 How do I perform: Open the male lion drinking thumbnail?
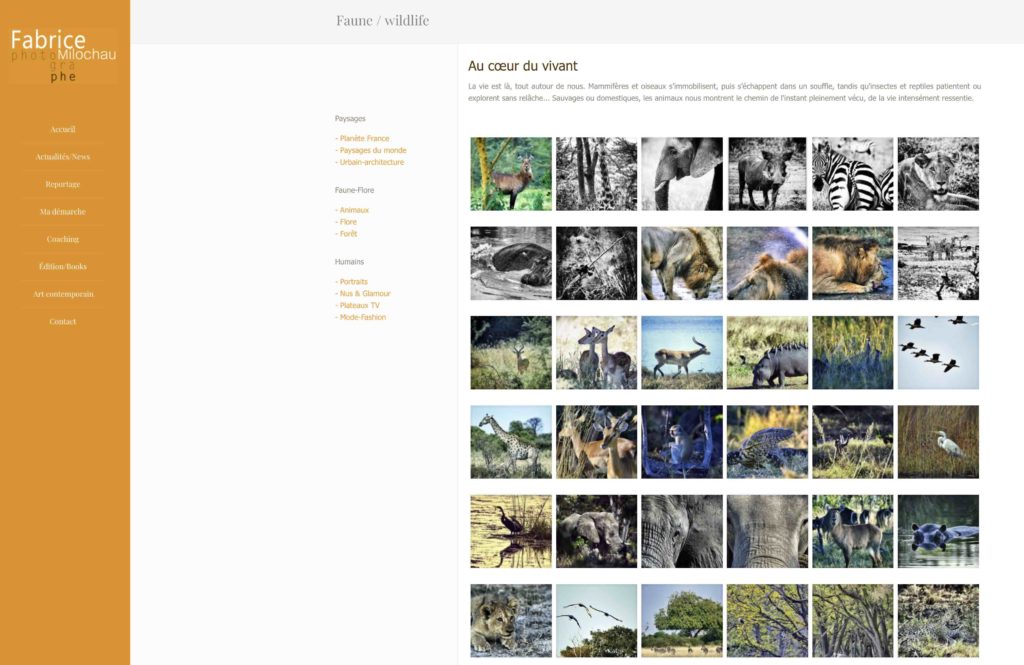coord(682,263)
